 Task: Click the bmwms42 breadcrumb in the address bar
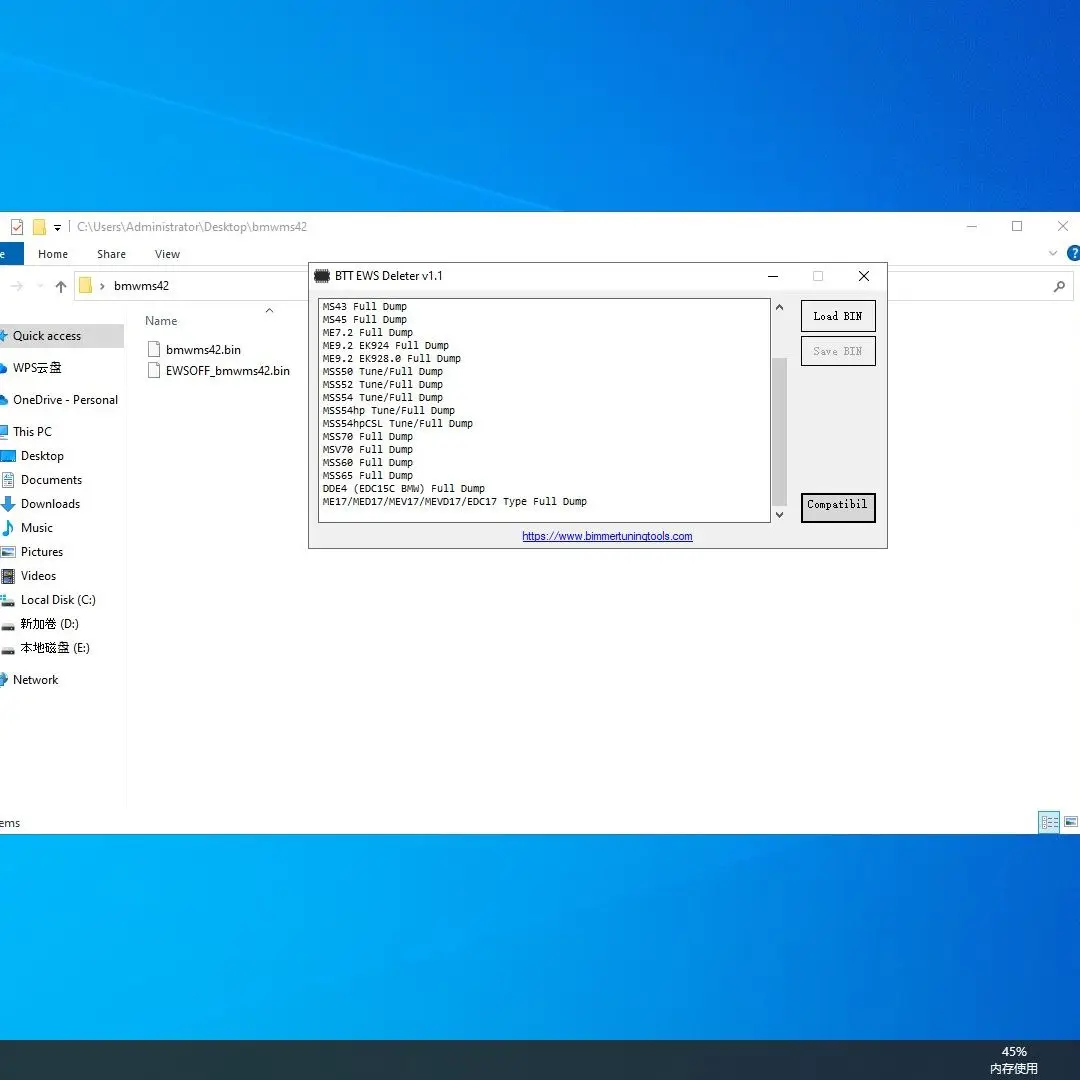[141, 286]
